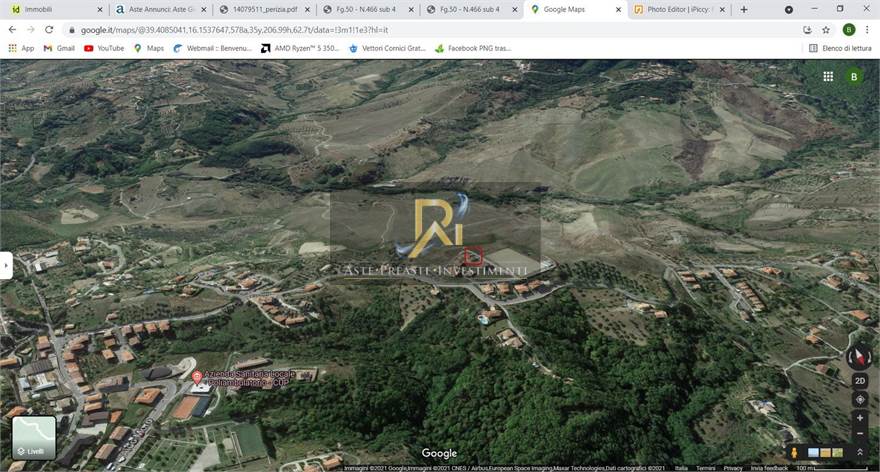Open the Google apps grid menu
880x472 pixels.
point(828,76)
